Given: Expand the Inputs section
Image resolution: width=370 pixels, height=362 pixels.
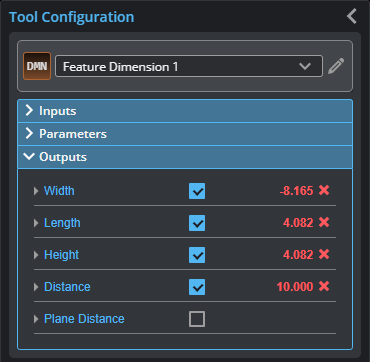Looking at the screenshot, I should point(185,111).
